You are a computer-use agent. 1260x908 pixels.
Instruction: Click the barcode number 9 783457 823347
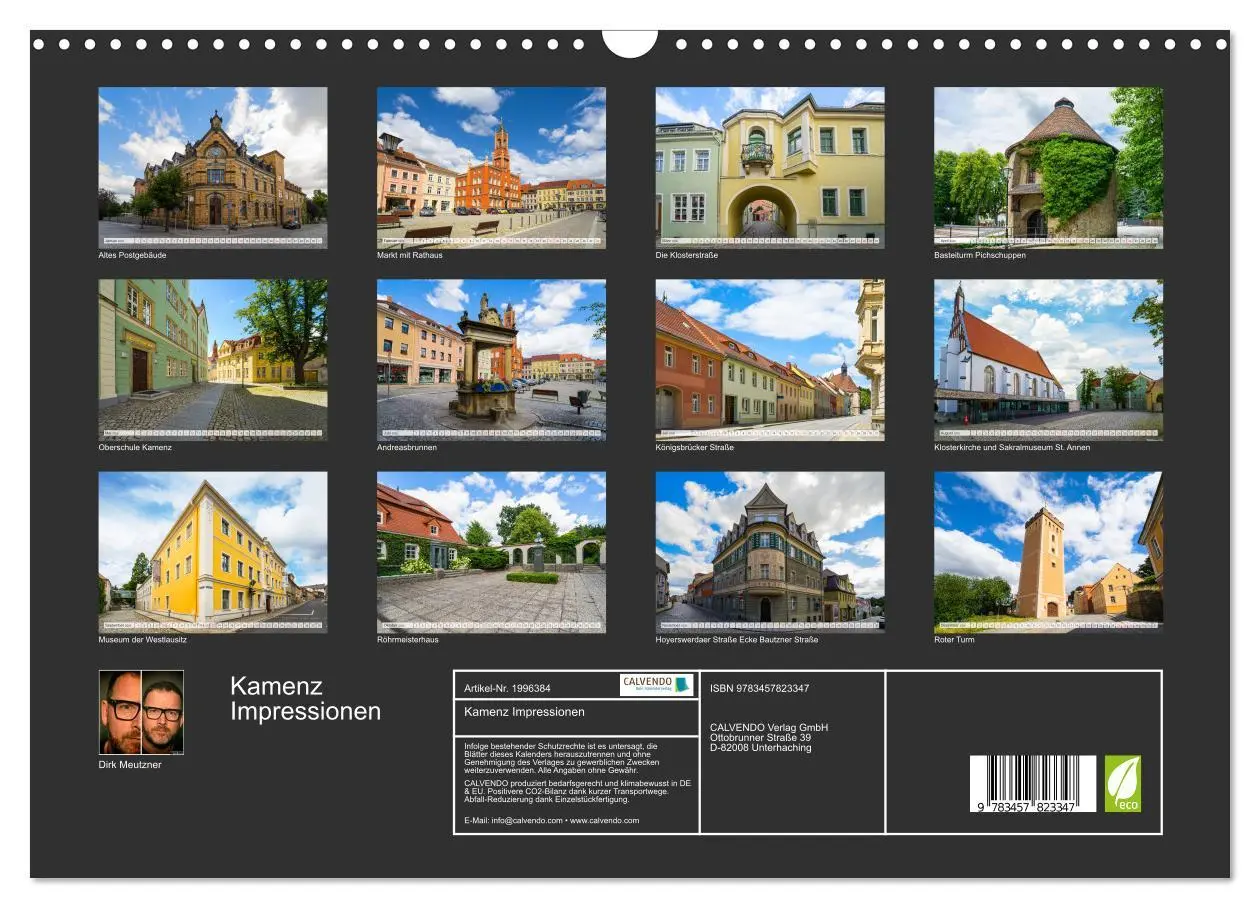pos(1027,807)
